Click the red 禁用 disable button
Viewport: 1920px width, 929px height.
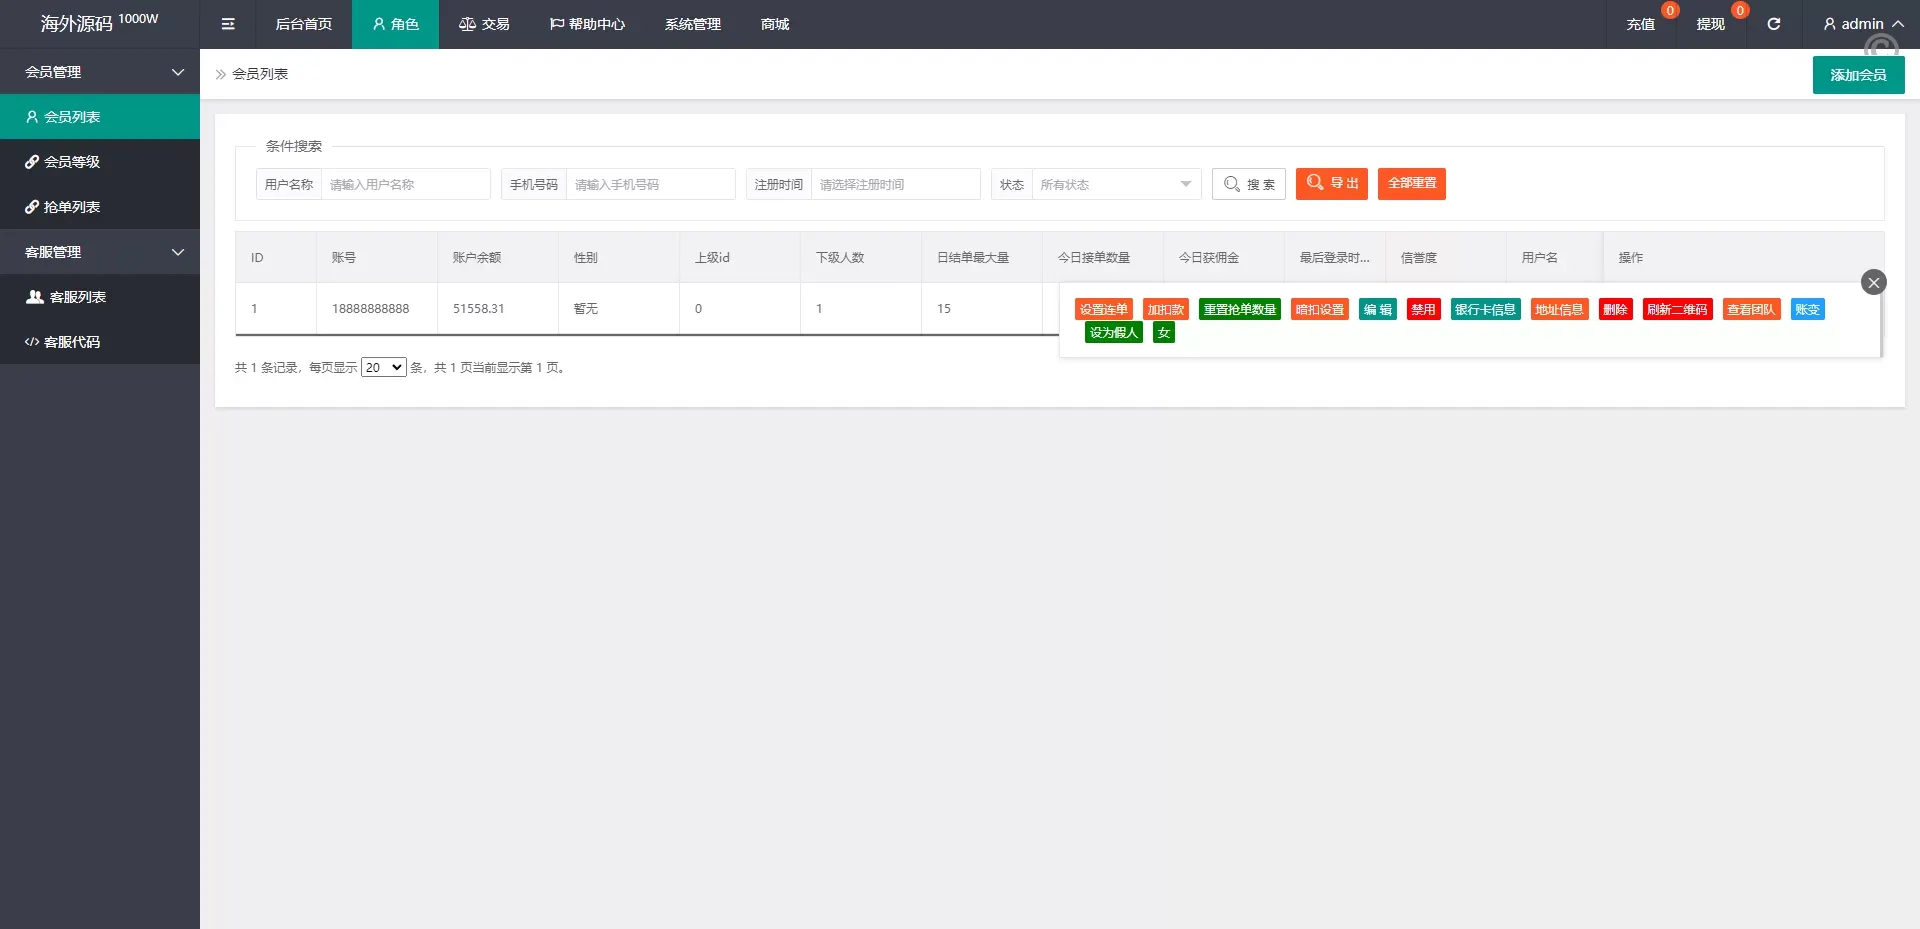1423,310
